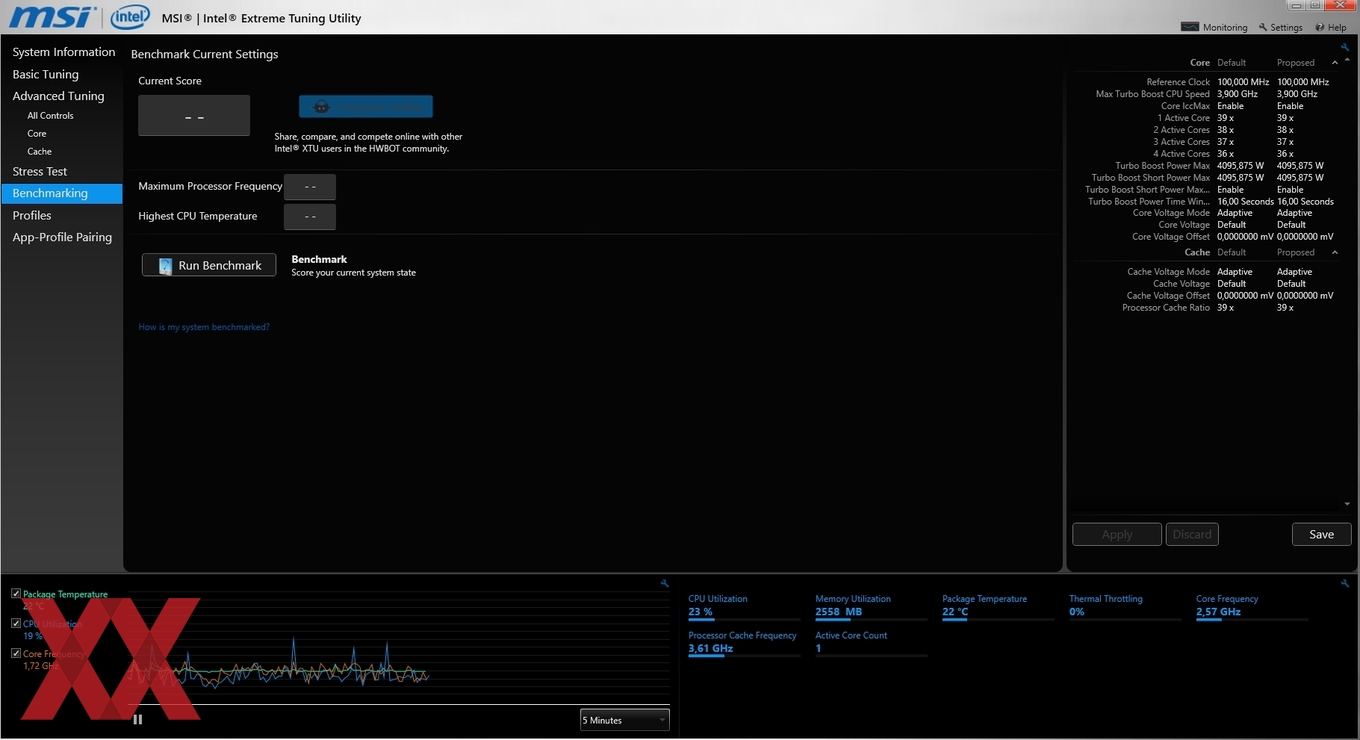Open the Help menu
The height and width of the screenshot is (740, 1360).
point(1330,27)
